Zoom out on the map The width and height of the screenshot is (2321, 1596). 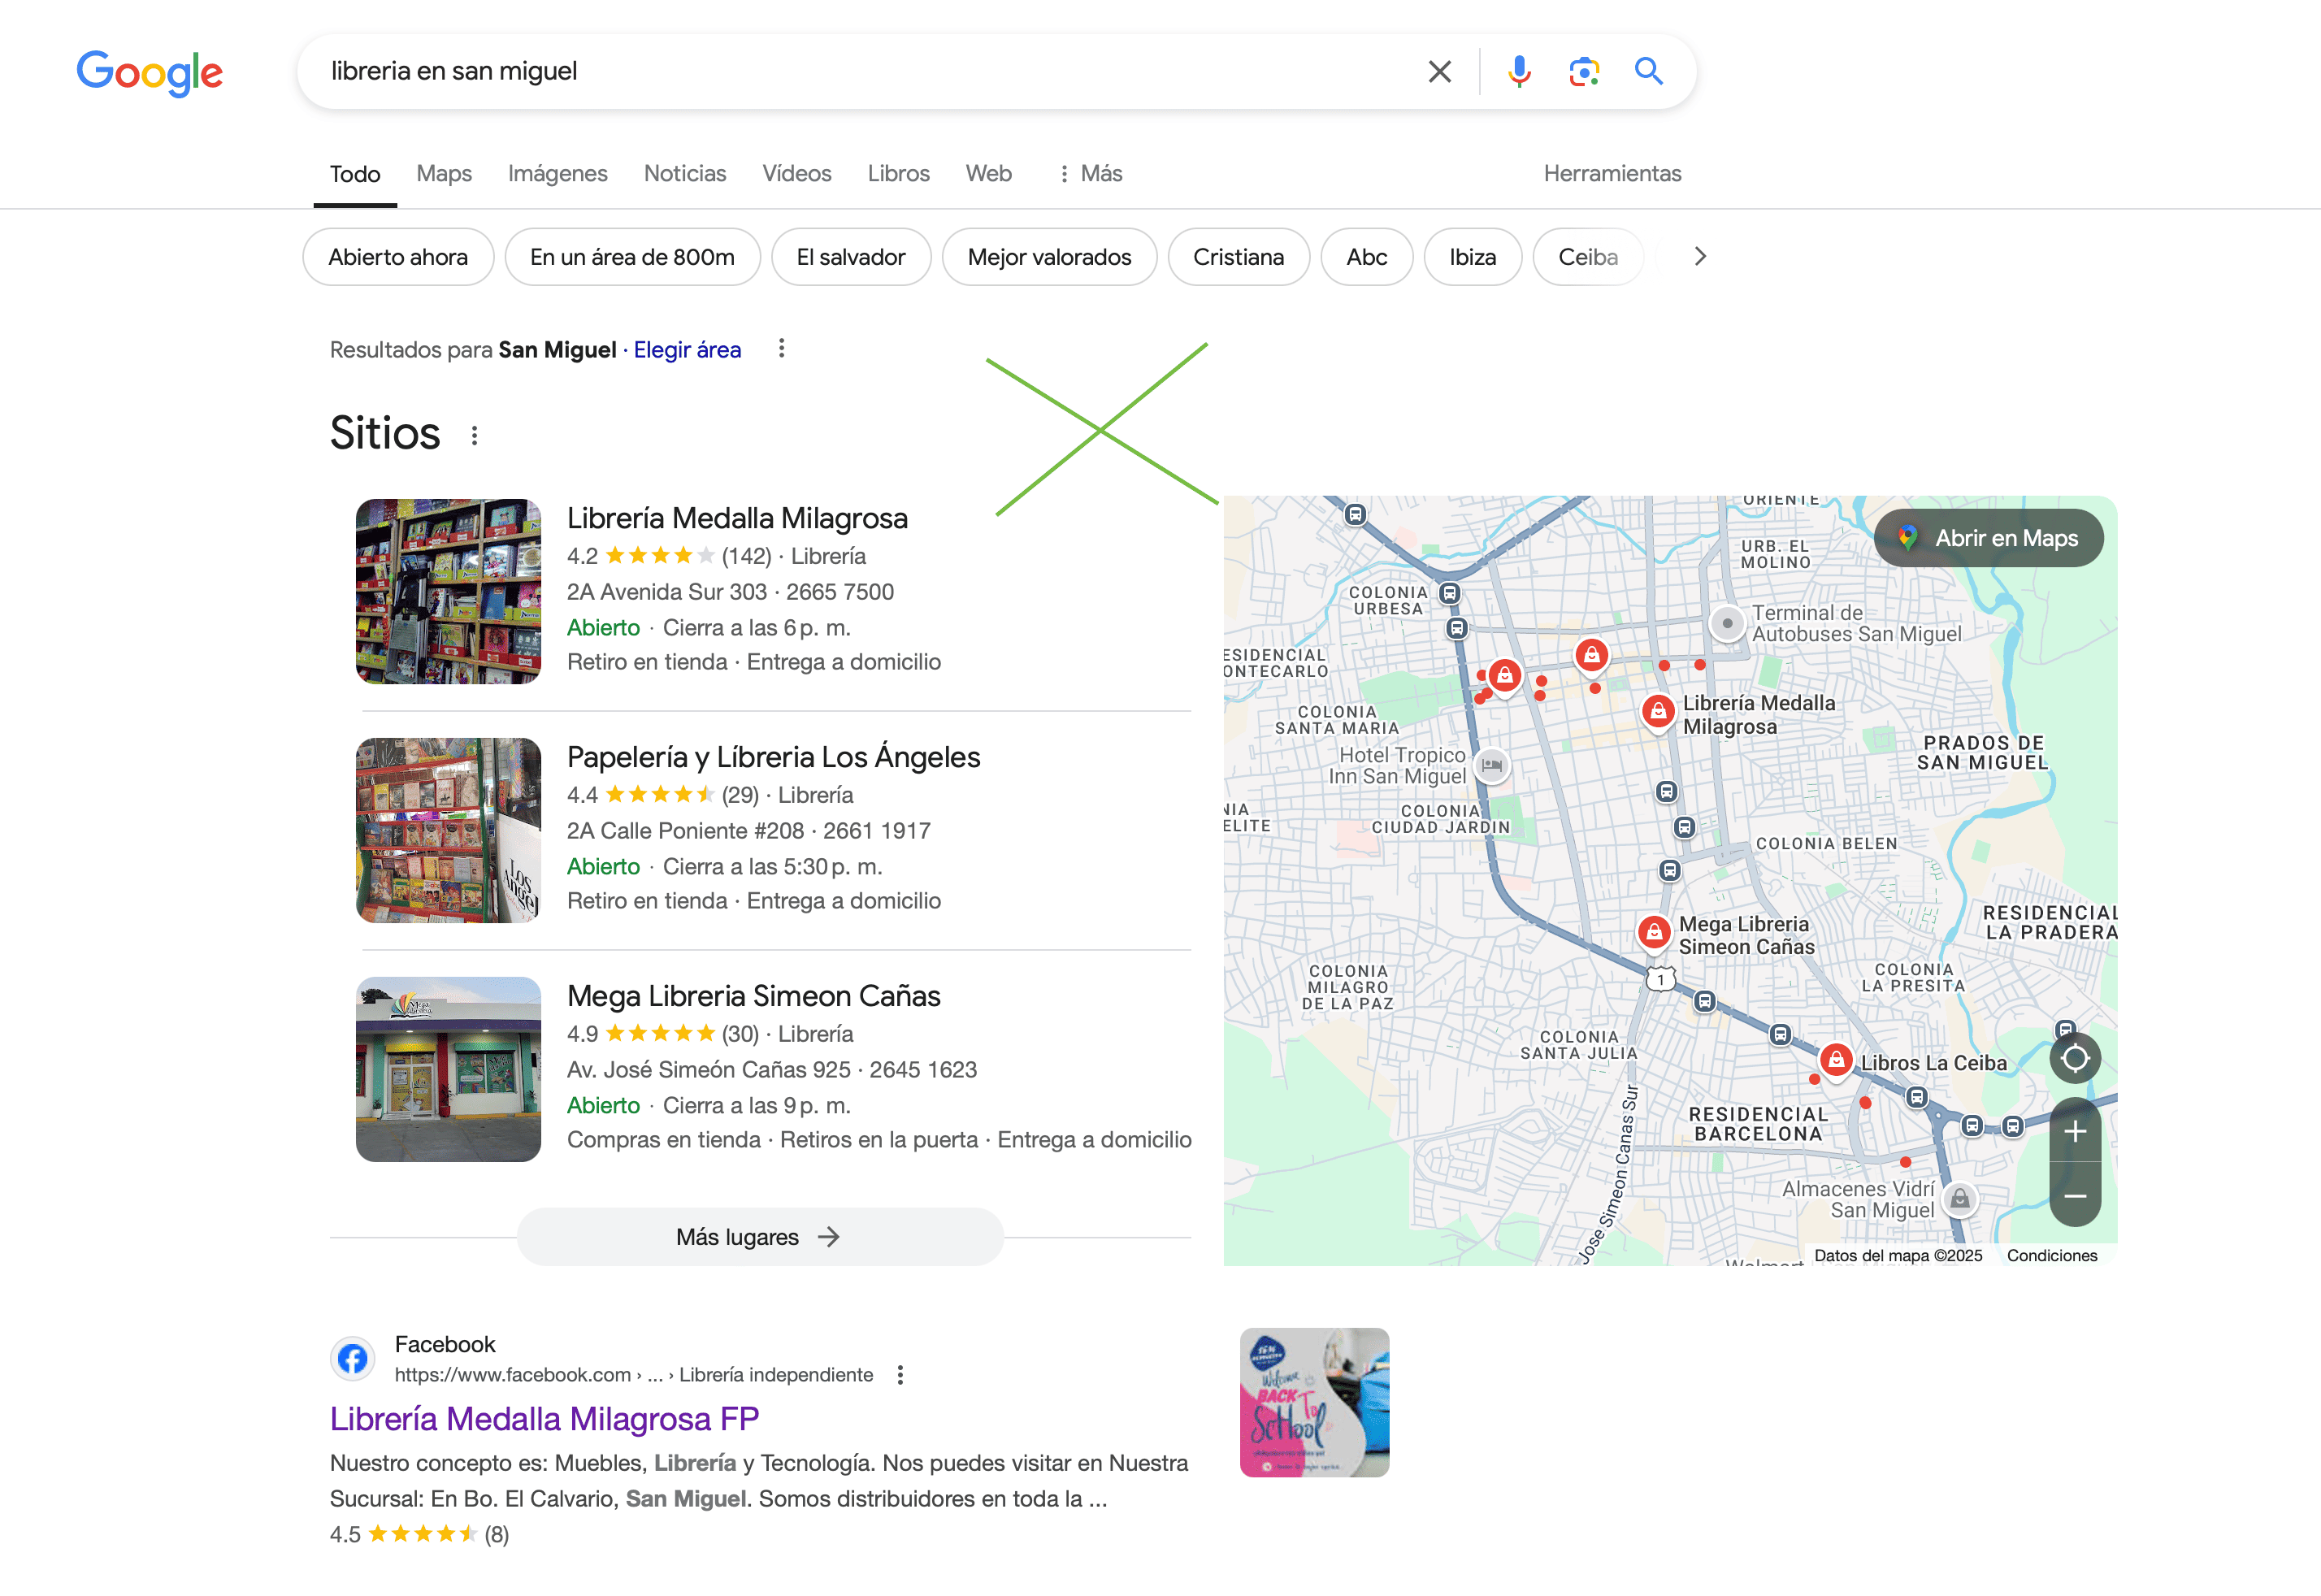tap(2075, 1195)
